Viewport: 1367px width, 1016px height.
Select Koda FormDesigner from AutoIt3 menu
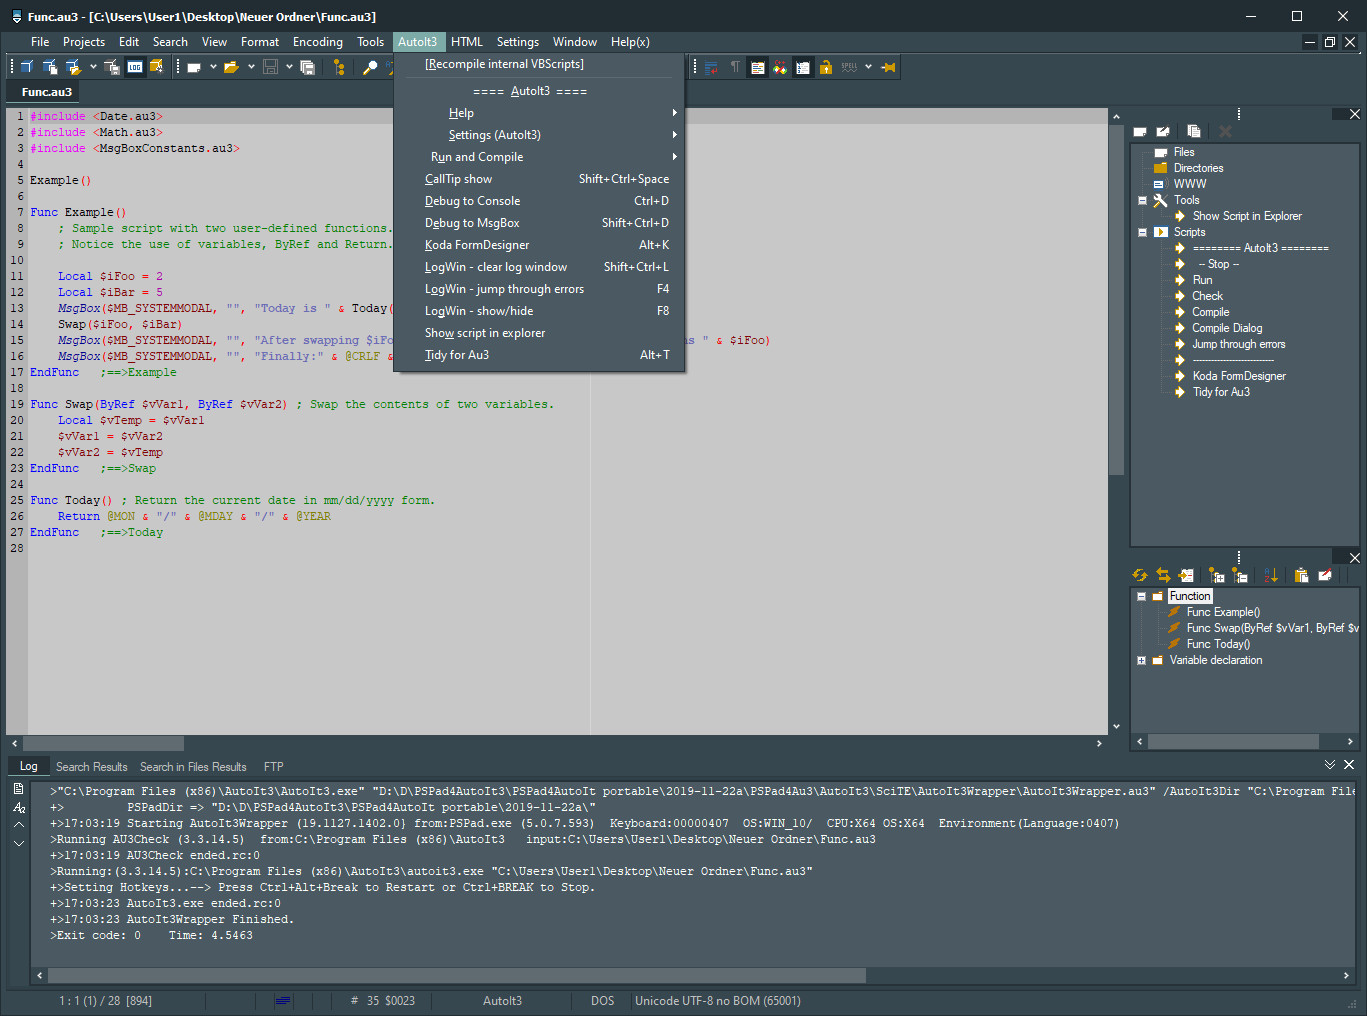[x=477, y=245]
